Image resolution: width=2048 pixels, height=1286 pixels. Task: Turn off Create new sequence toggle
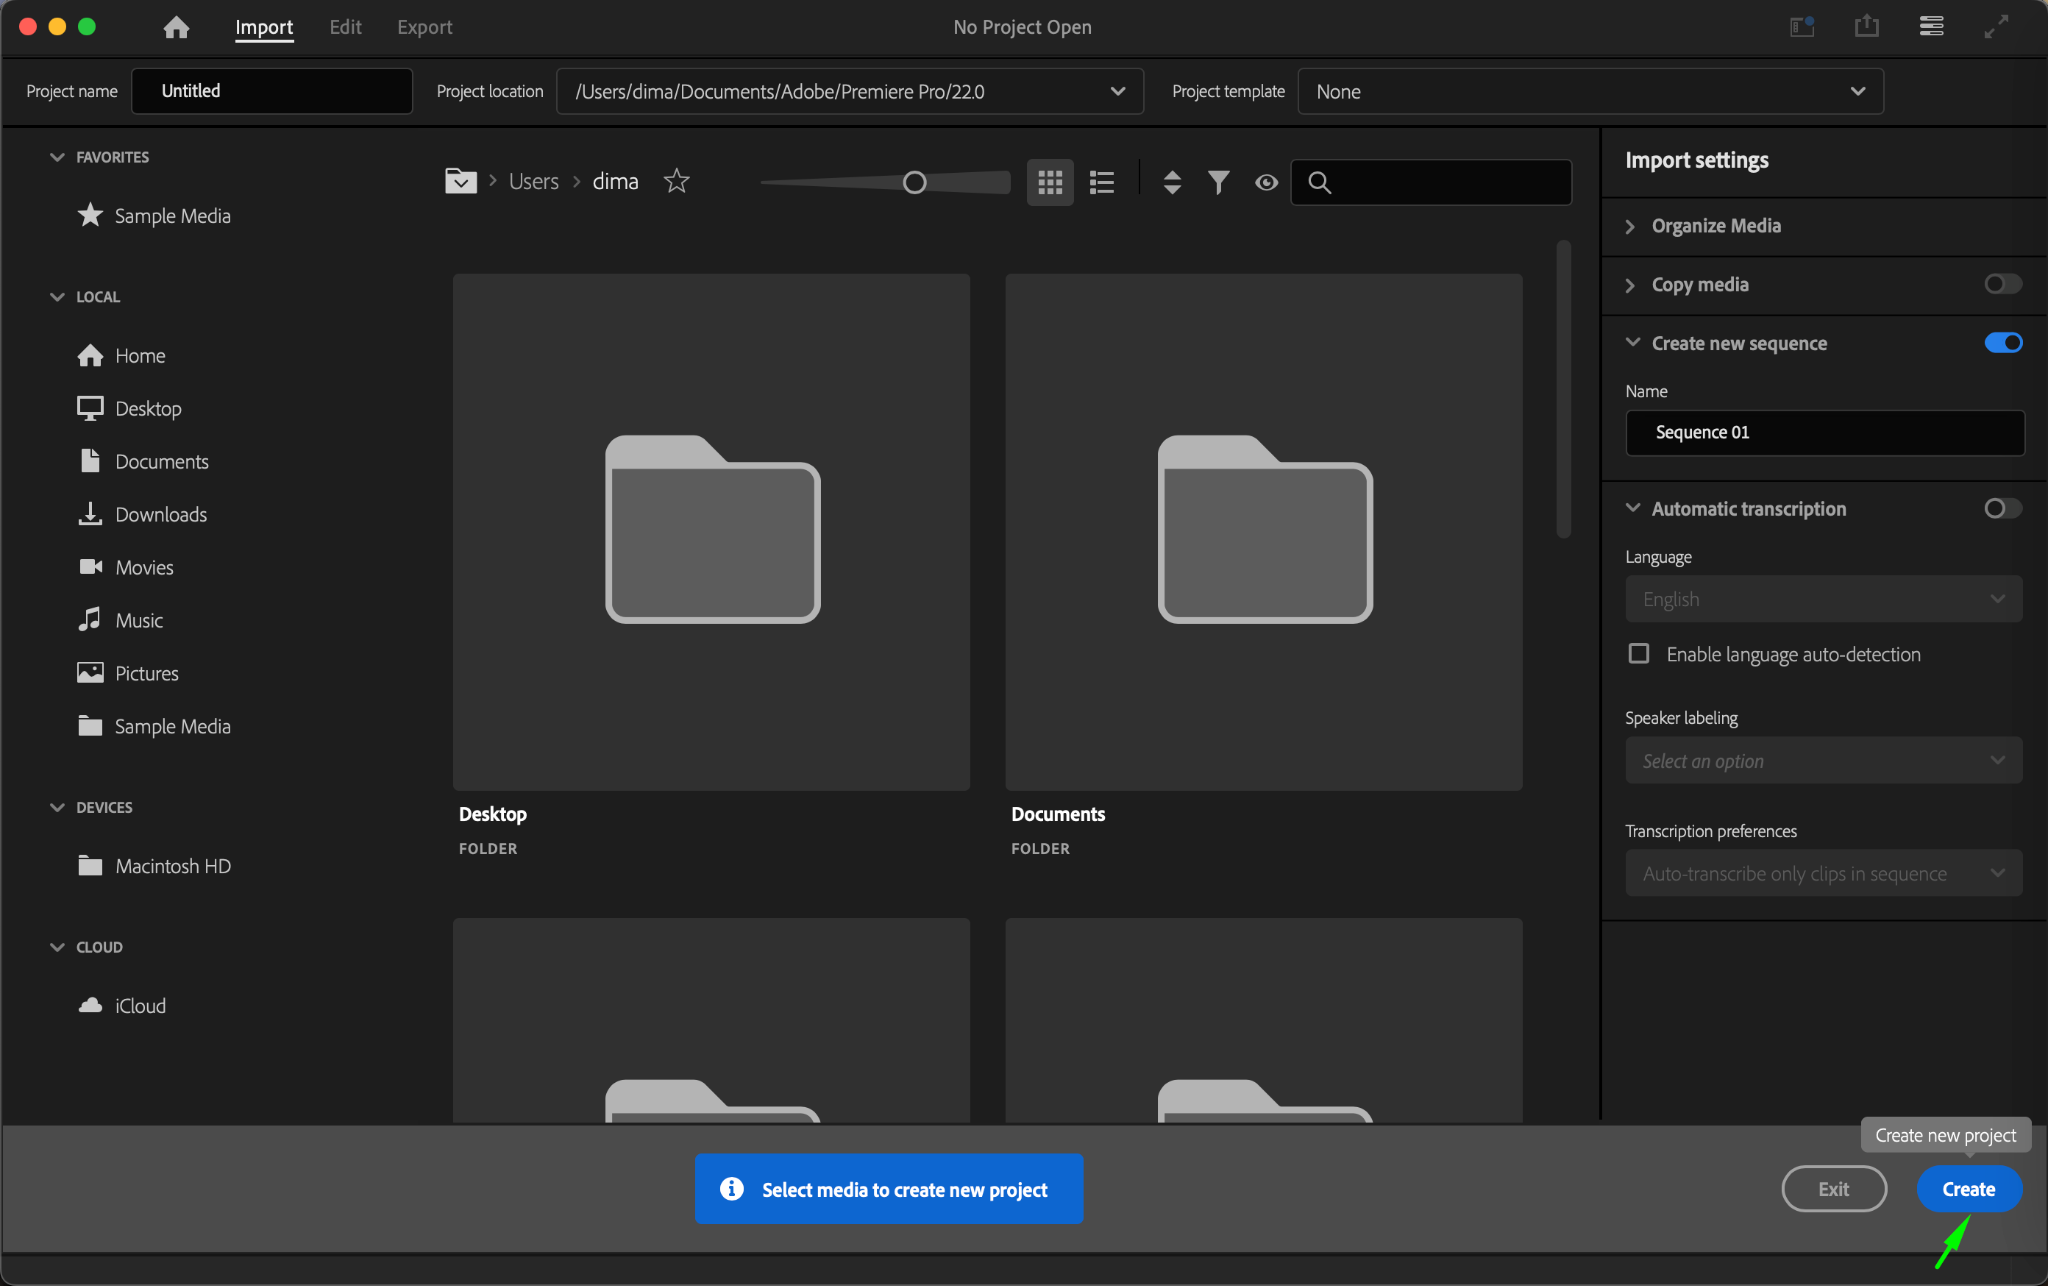point(2002,343)
